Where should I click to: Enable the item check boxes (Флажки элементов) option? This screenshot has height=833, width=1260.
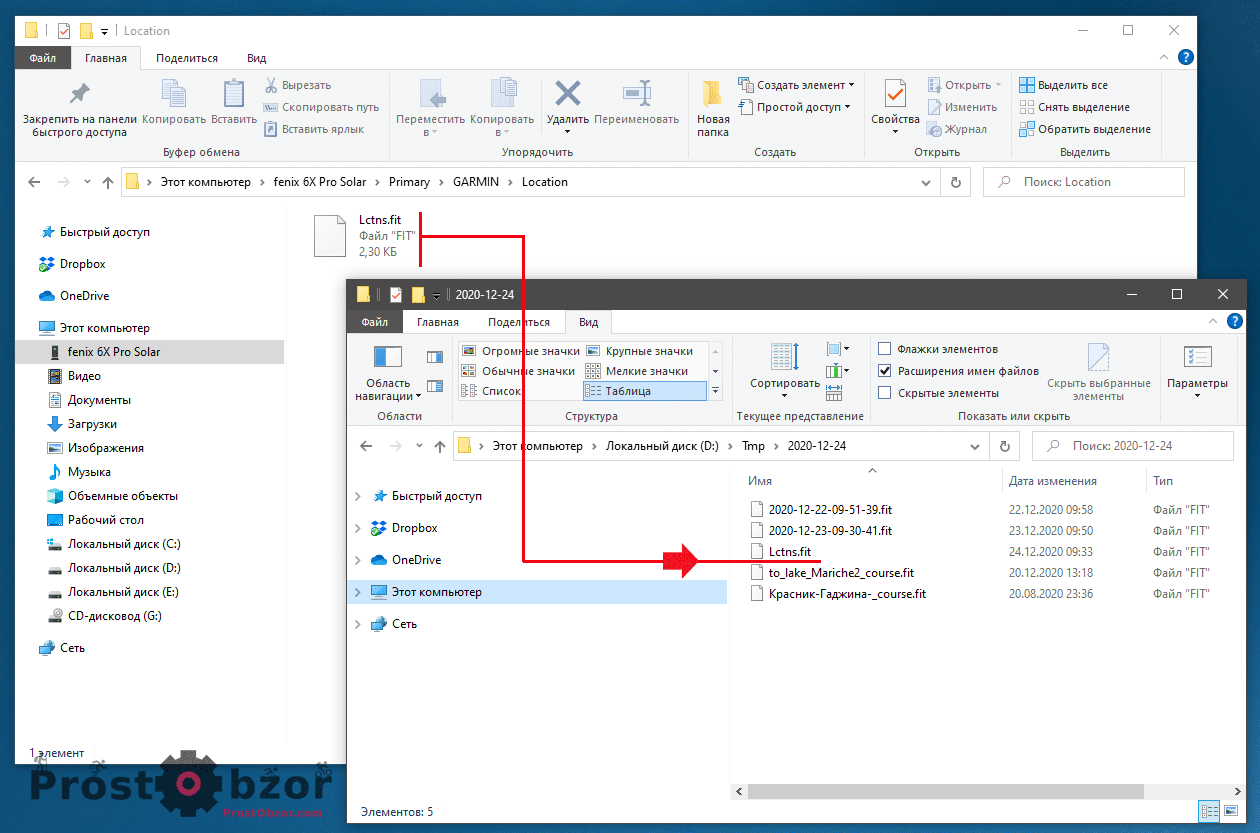884,349
